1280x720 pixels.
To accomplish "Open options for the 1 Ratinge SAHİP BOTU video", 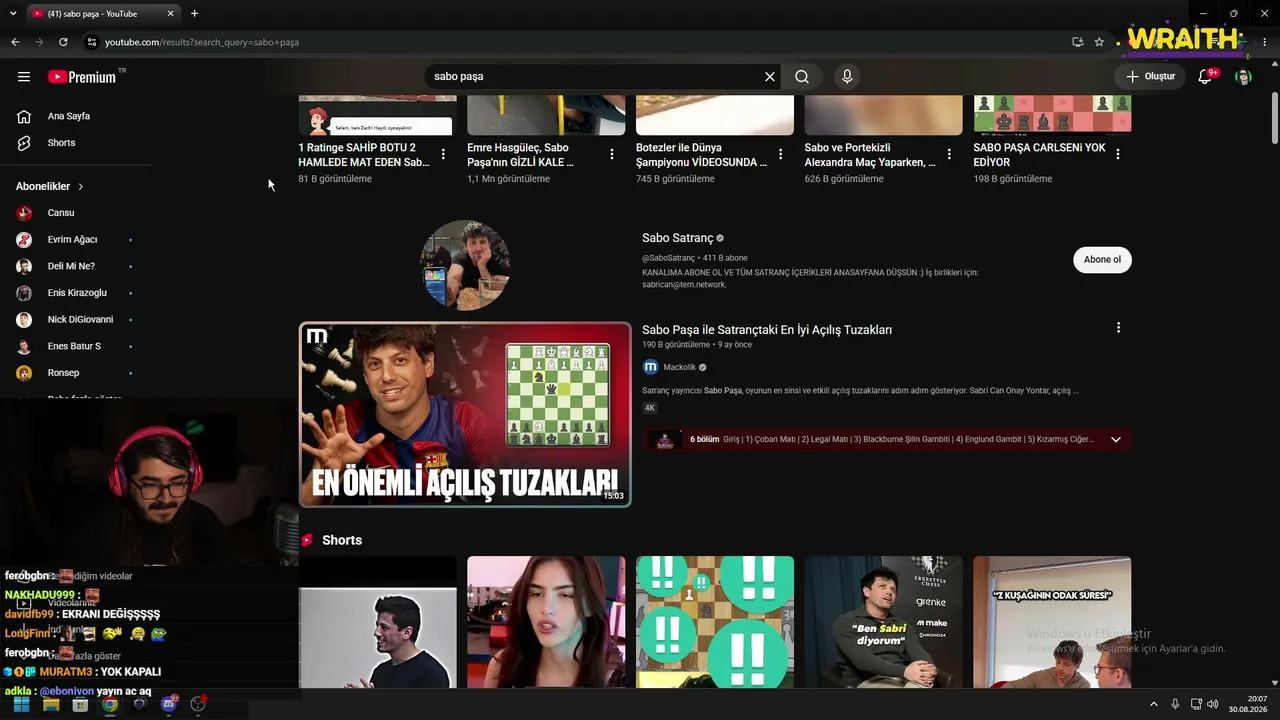I will point(443,154).
